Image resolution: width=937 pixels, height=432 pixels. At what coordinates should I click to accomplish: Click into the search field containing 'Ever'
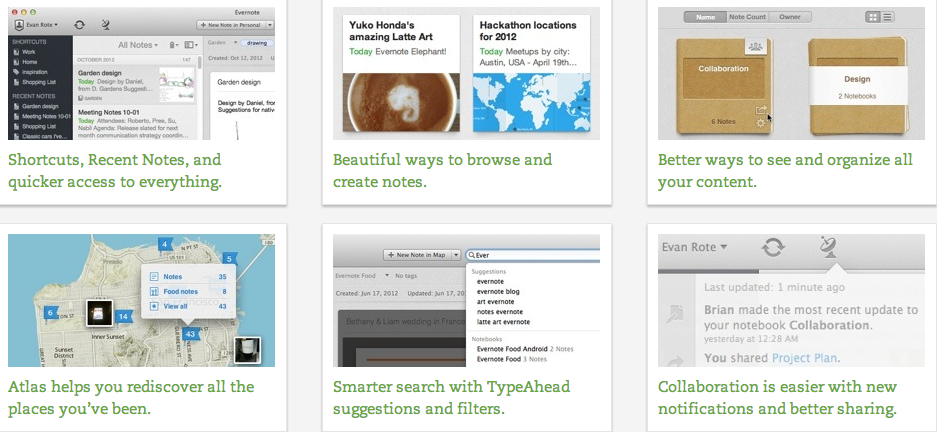pyautogui.click(x=534, y=255)
